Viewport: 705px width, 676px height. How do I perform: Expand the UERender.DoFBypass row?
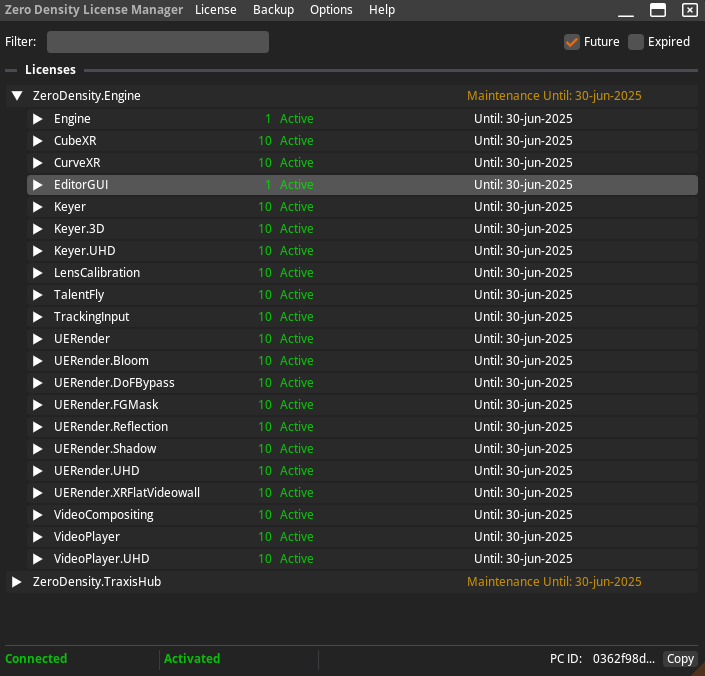pos(38,383)
